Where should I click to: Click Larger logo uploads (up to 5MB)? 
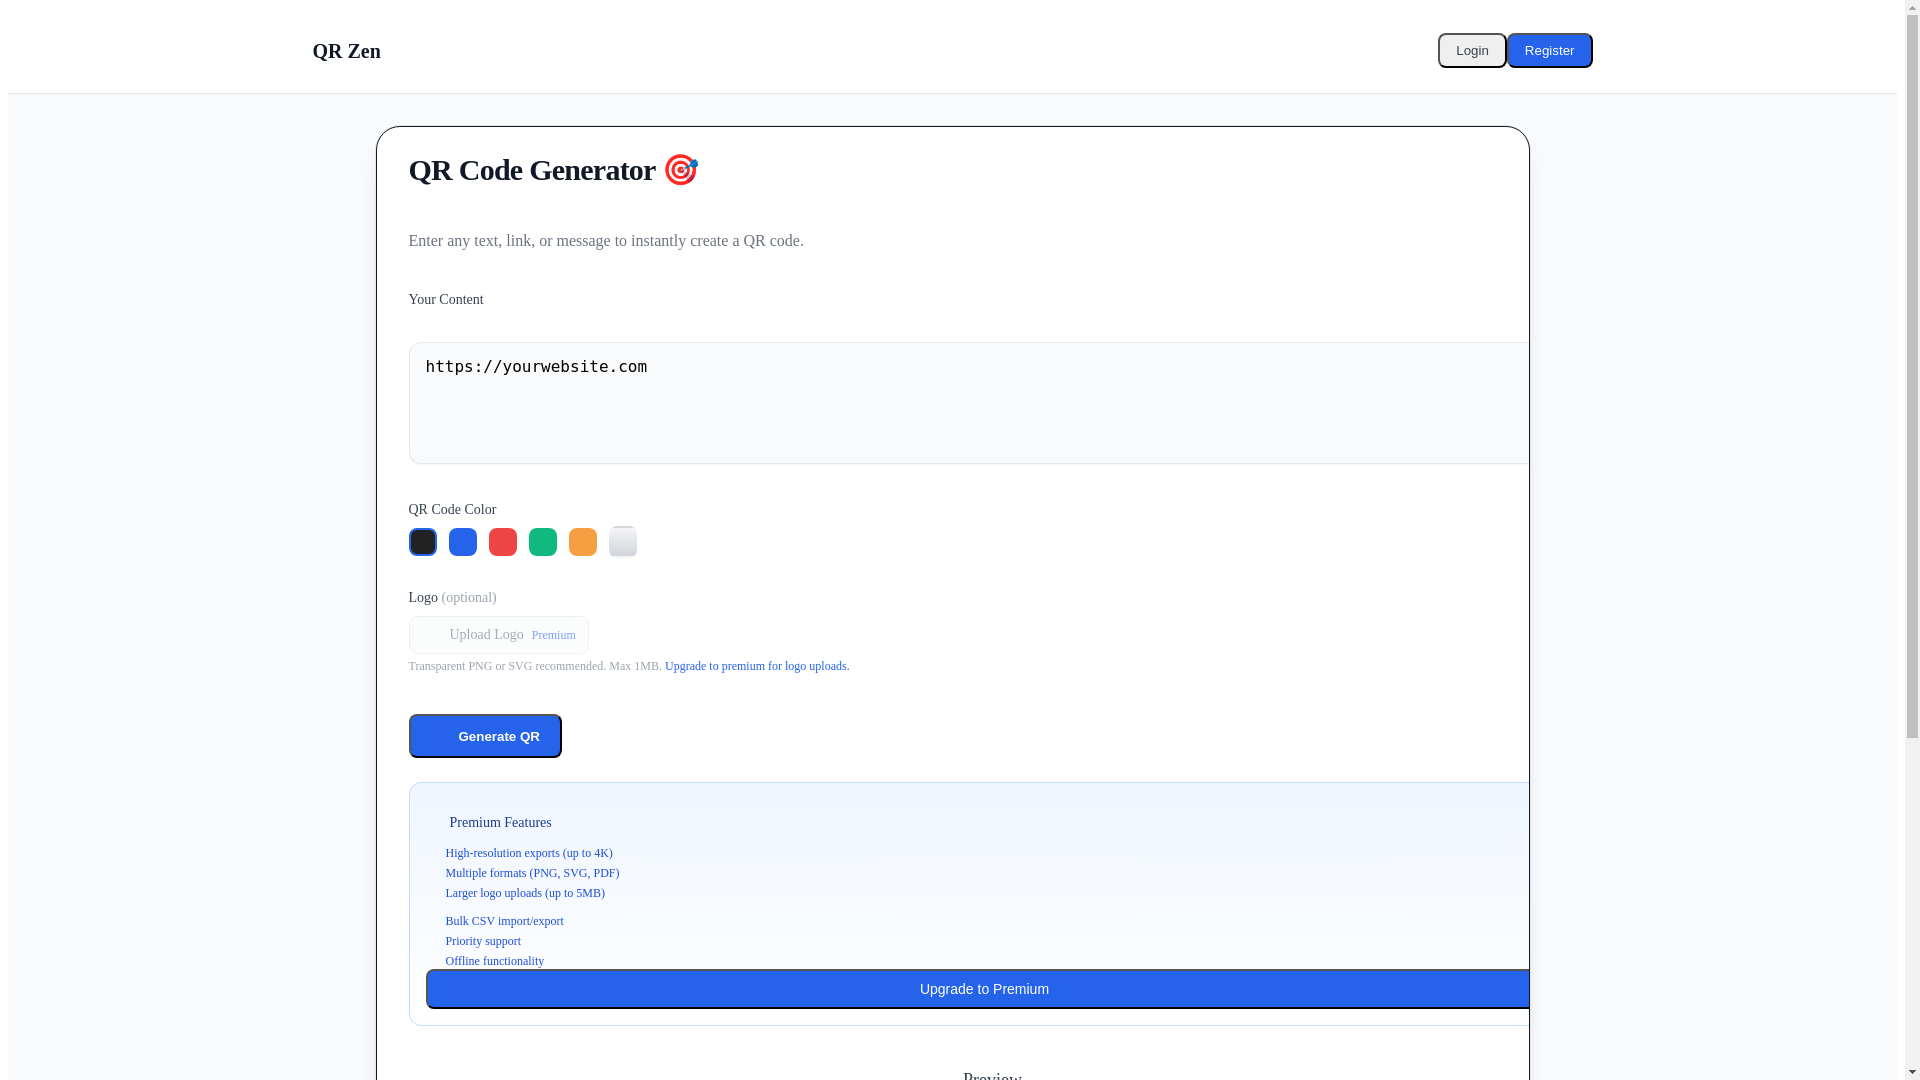tap(525, 893)
